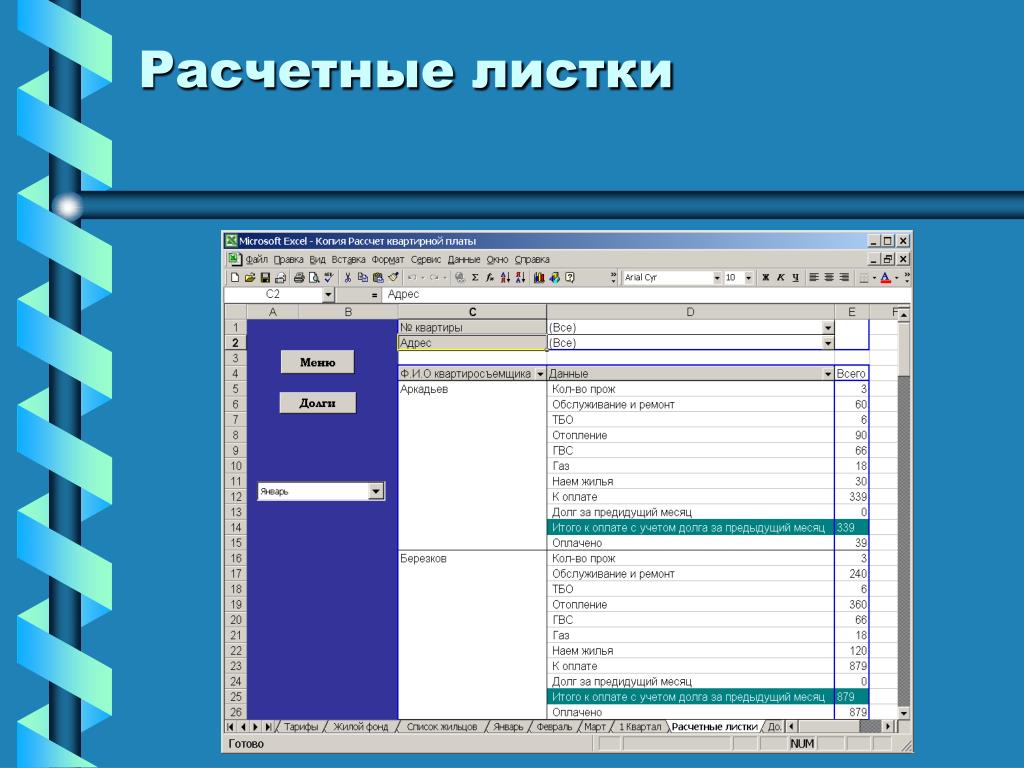The height and width of the screenshot is (768, 1024).
Task: Click the Sort Ascending icon
Action: (x=505, y=278)
